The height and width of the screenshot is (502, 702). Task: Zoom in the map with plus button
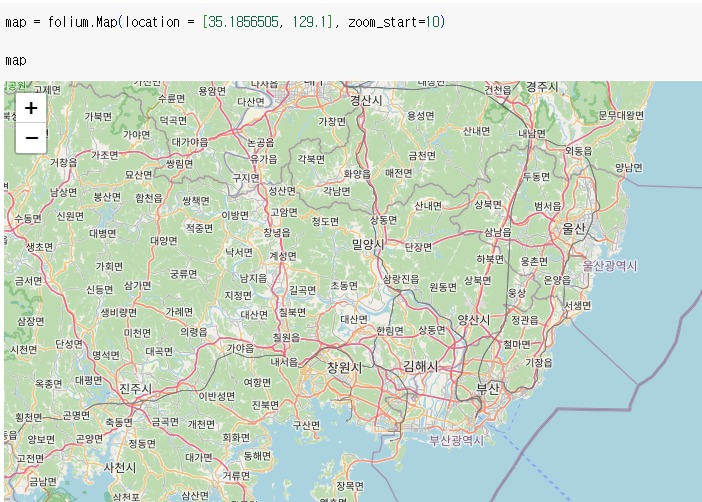pyautogui.click(x=31, y=108)
